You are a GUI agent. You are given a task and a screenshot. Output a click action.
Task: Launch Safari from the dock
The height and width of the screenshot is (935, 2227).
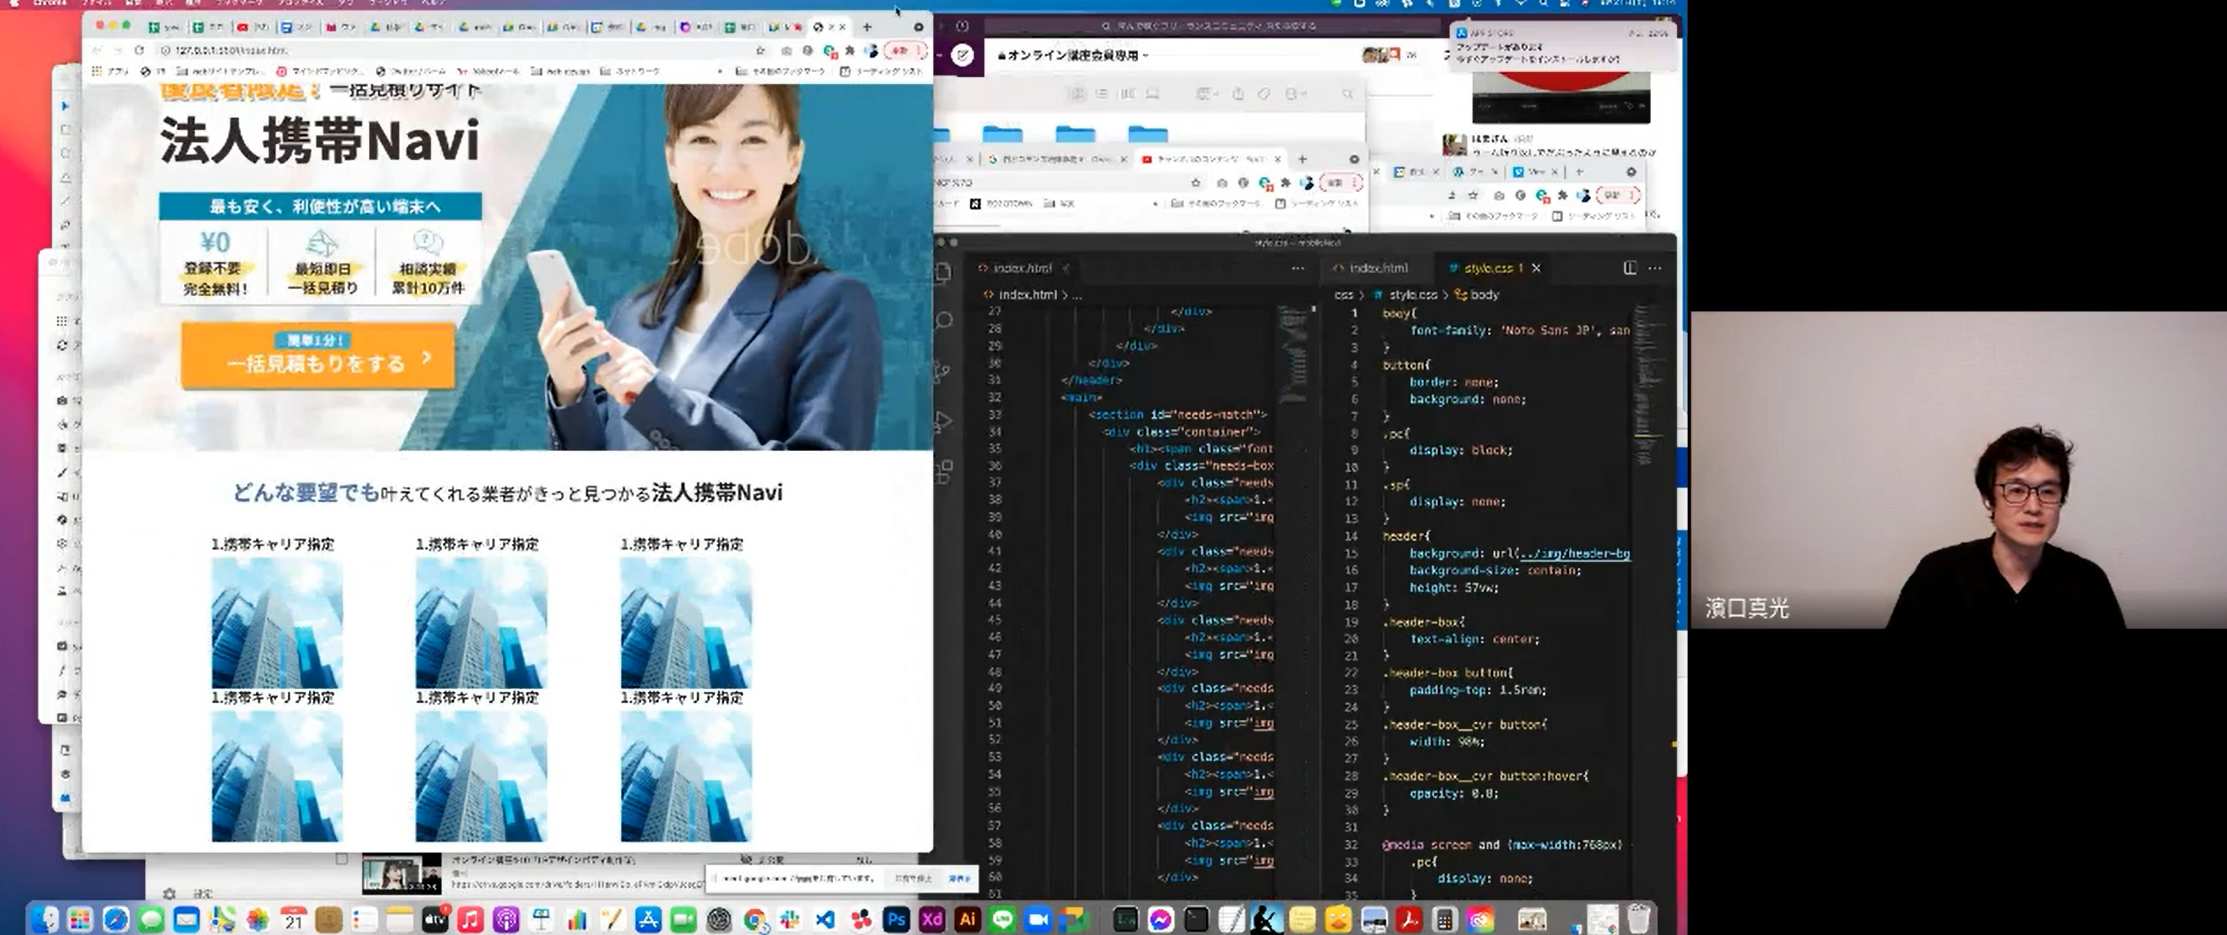(x=116, y=919)
